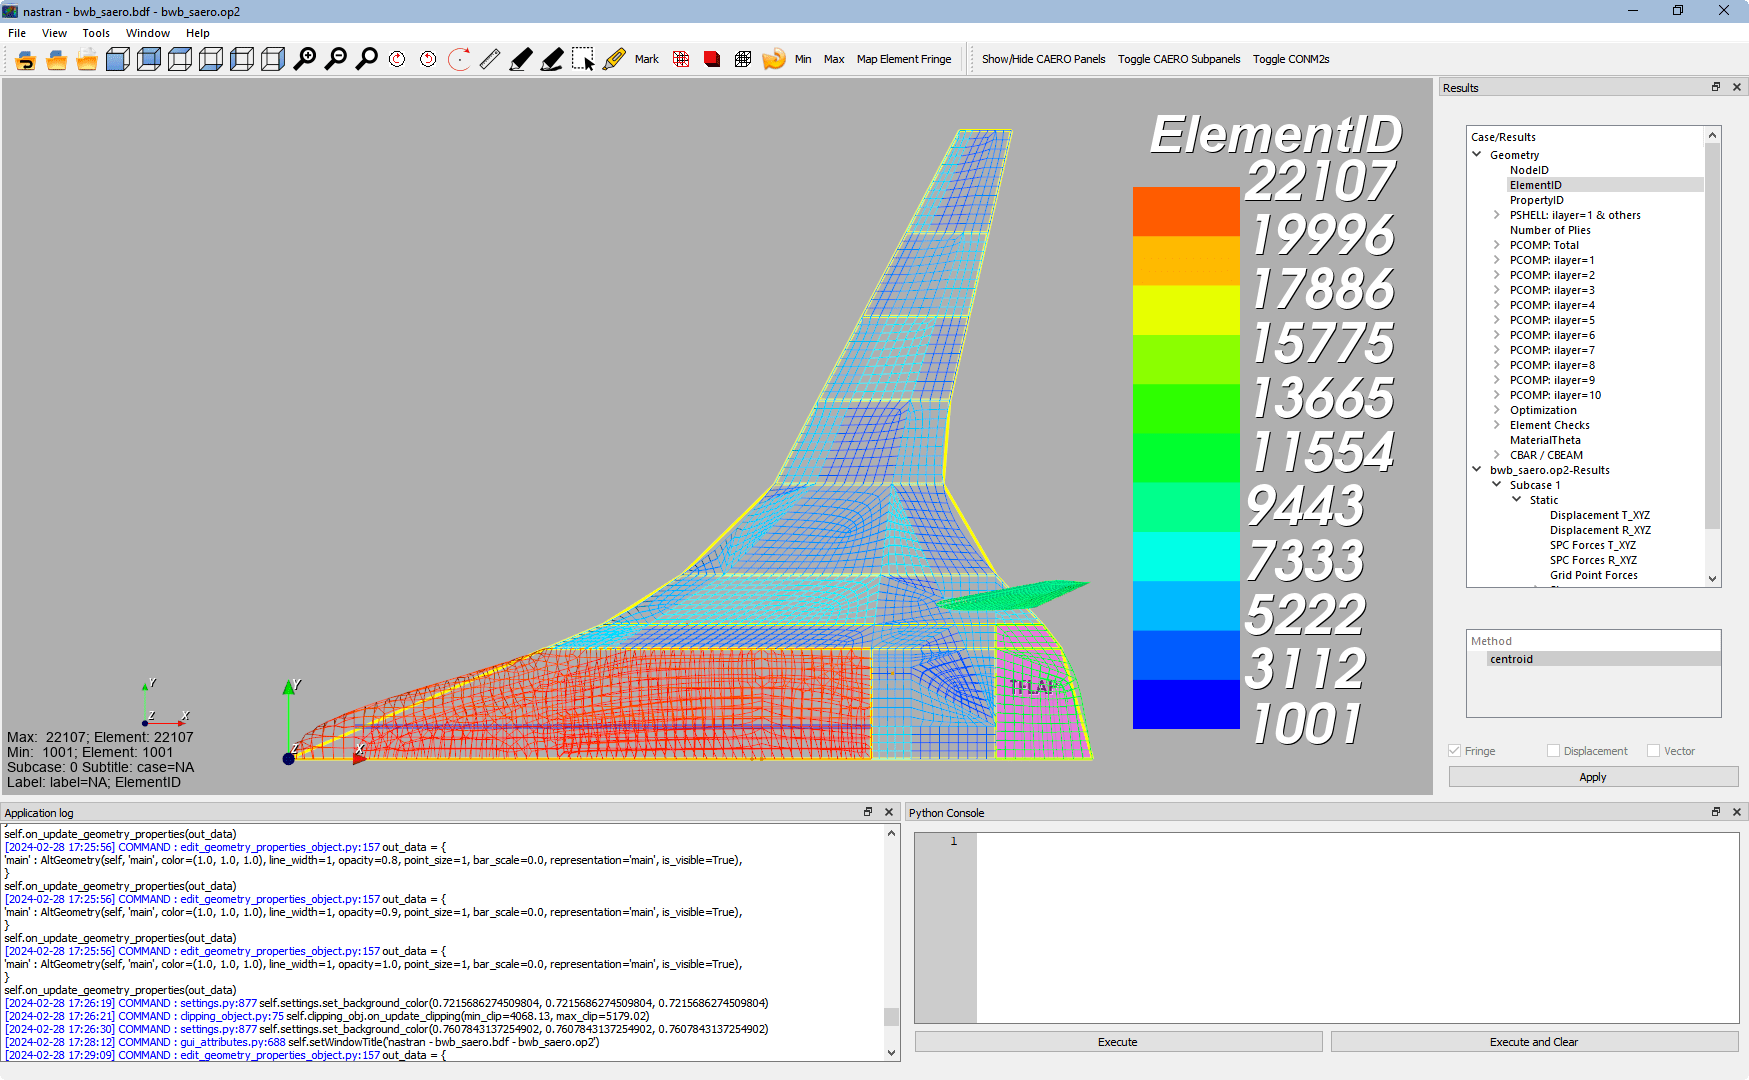Click the Mark toolbar button
This screenshot has height=1080, width=1749.
coord(647,59)
